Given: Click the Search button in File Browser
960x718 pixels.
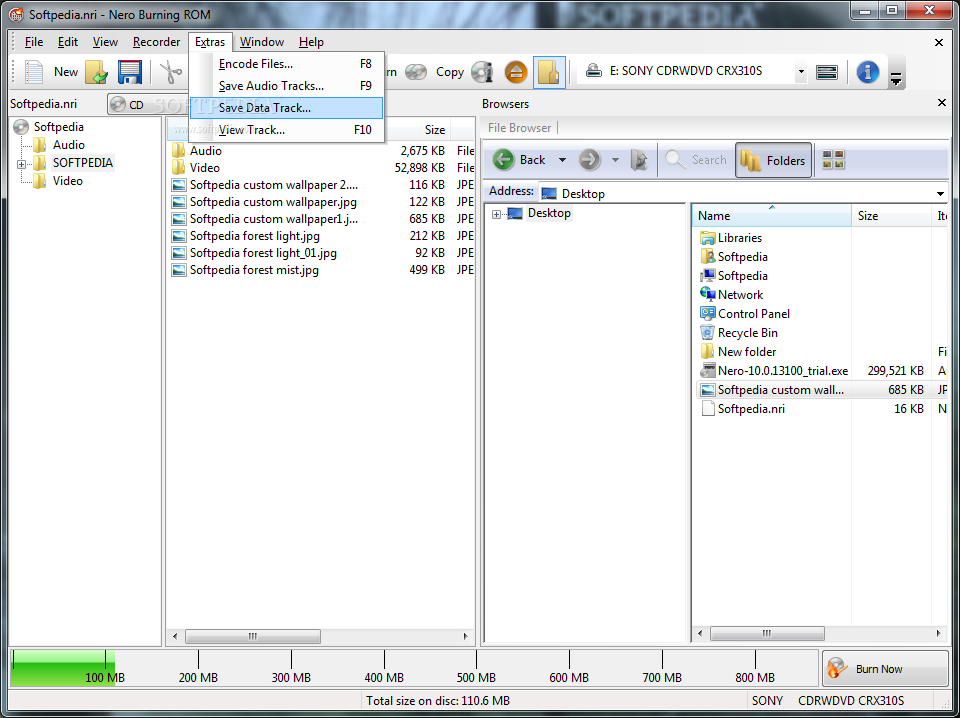Looking at the screenshot, I should (x=696, y=160).
